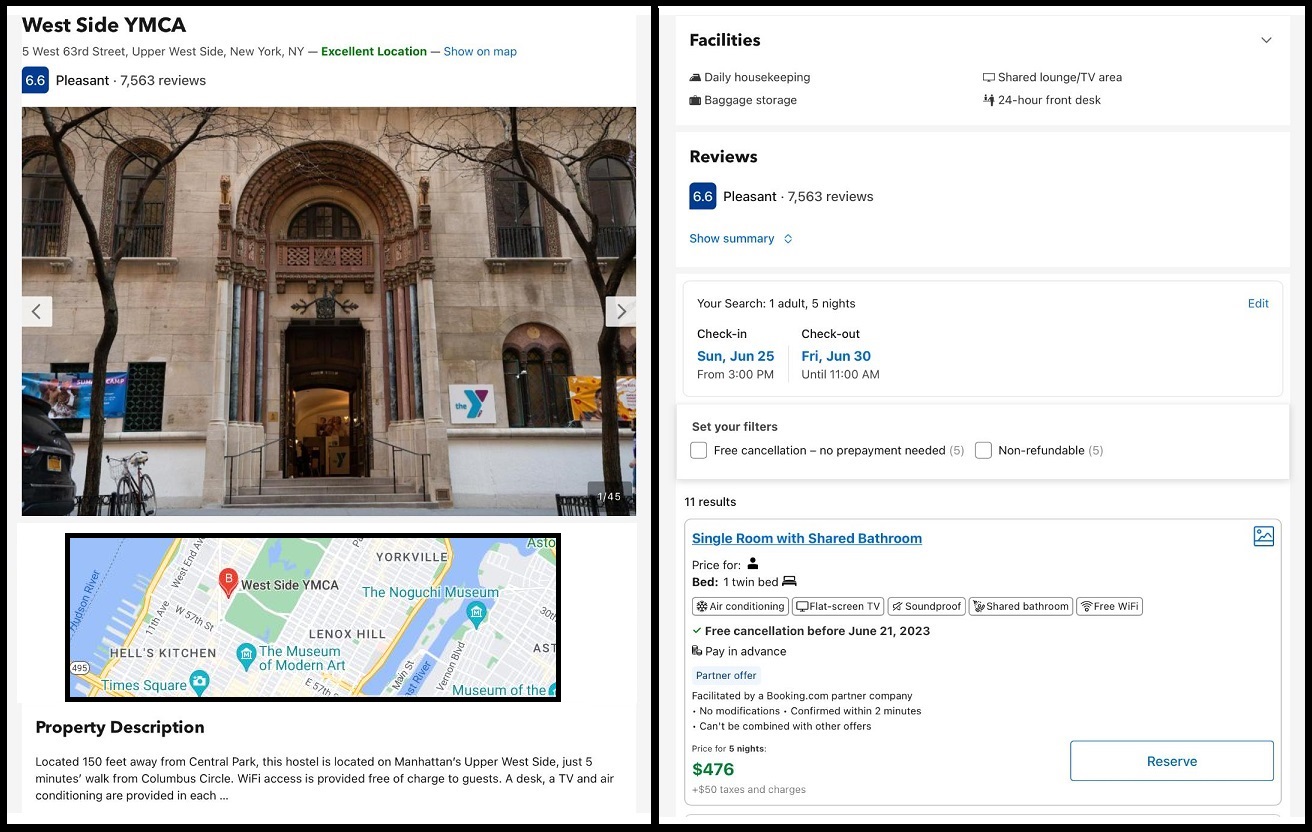The height and width of the screenshot is (832, 1312).
Task: Click the Daily housekeeping icon
Action: [x=695, y=77]
